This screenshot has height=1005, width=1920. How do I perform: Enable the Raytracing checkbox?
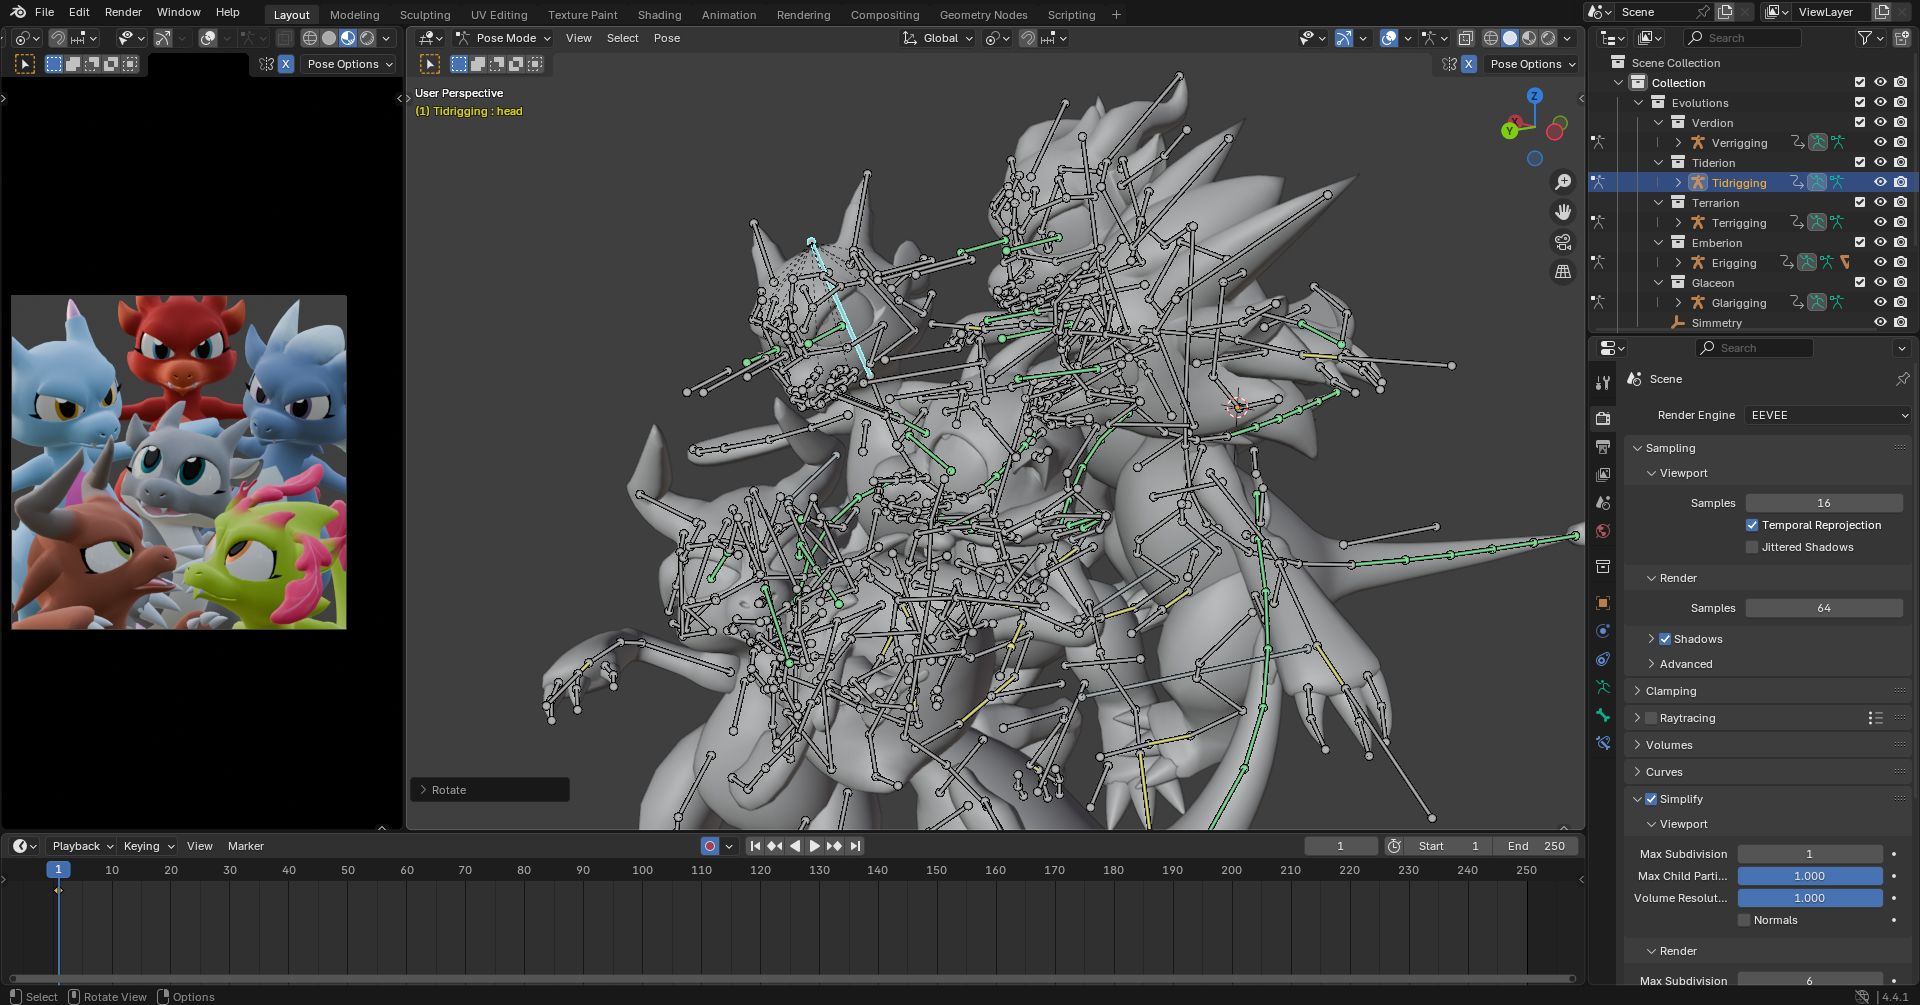point(1651,718)
